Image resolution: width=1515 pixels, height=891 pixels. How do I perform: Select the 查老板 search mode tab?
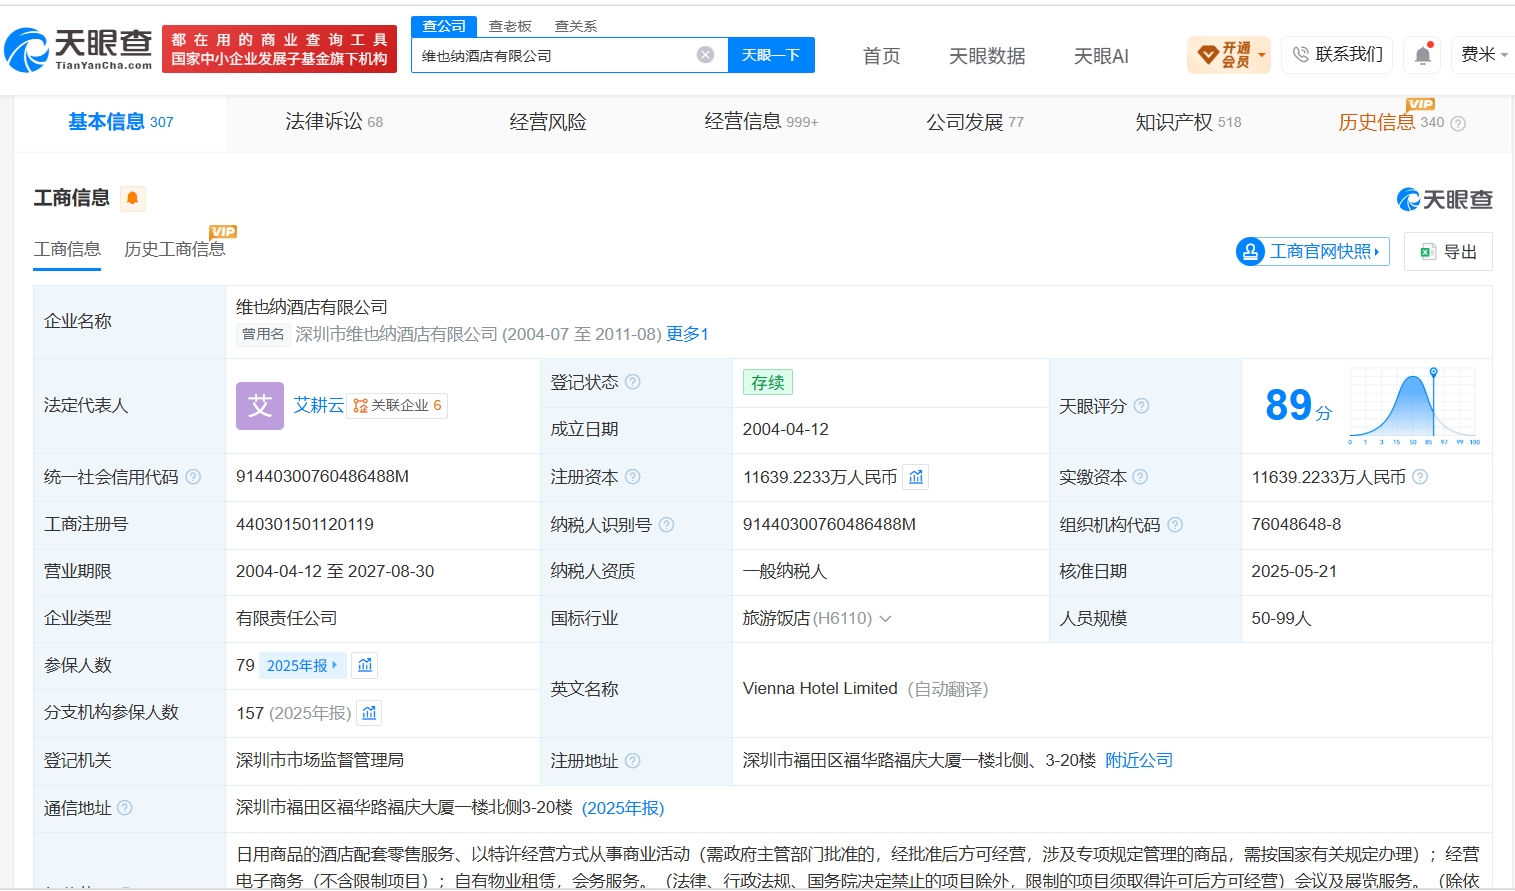[510, 26]
